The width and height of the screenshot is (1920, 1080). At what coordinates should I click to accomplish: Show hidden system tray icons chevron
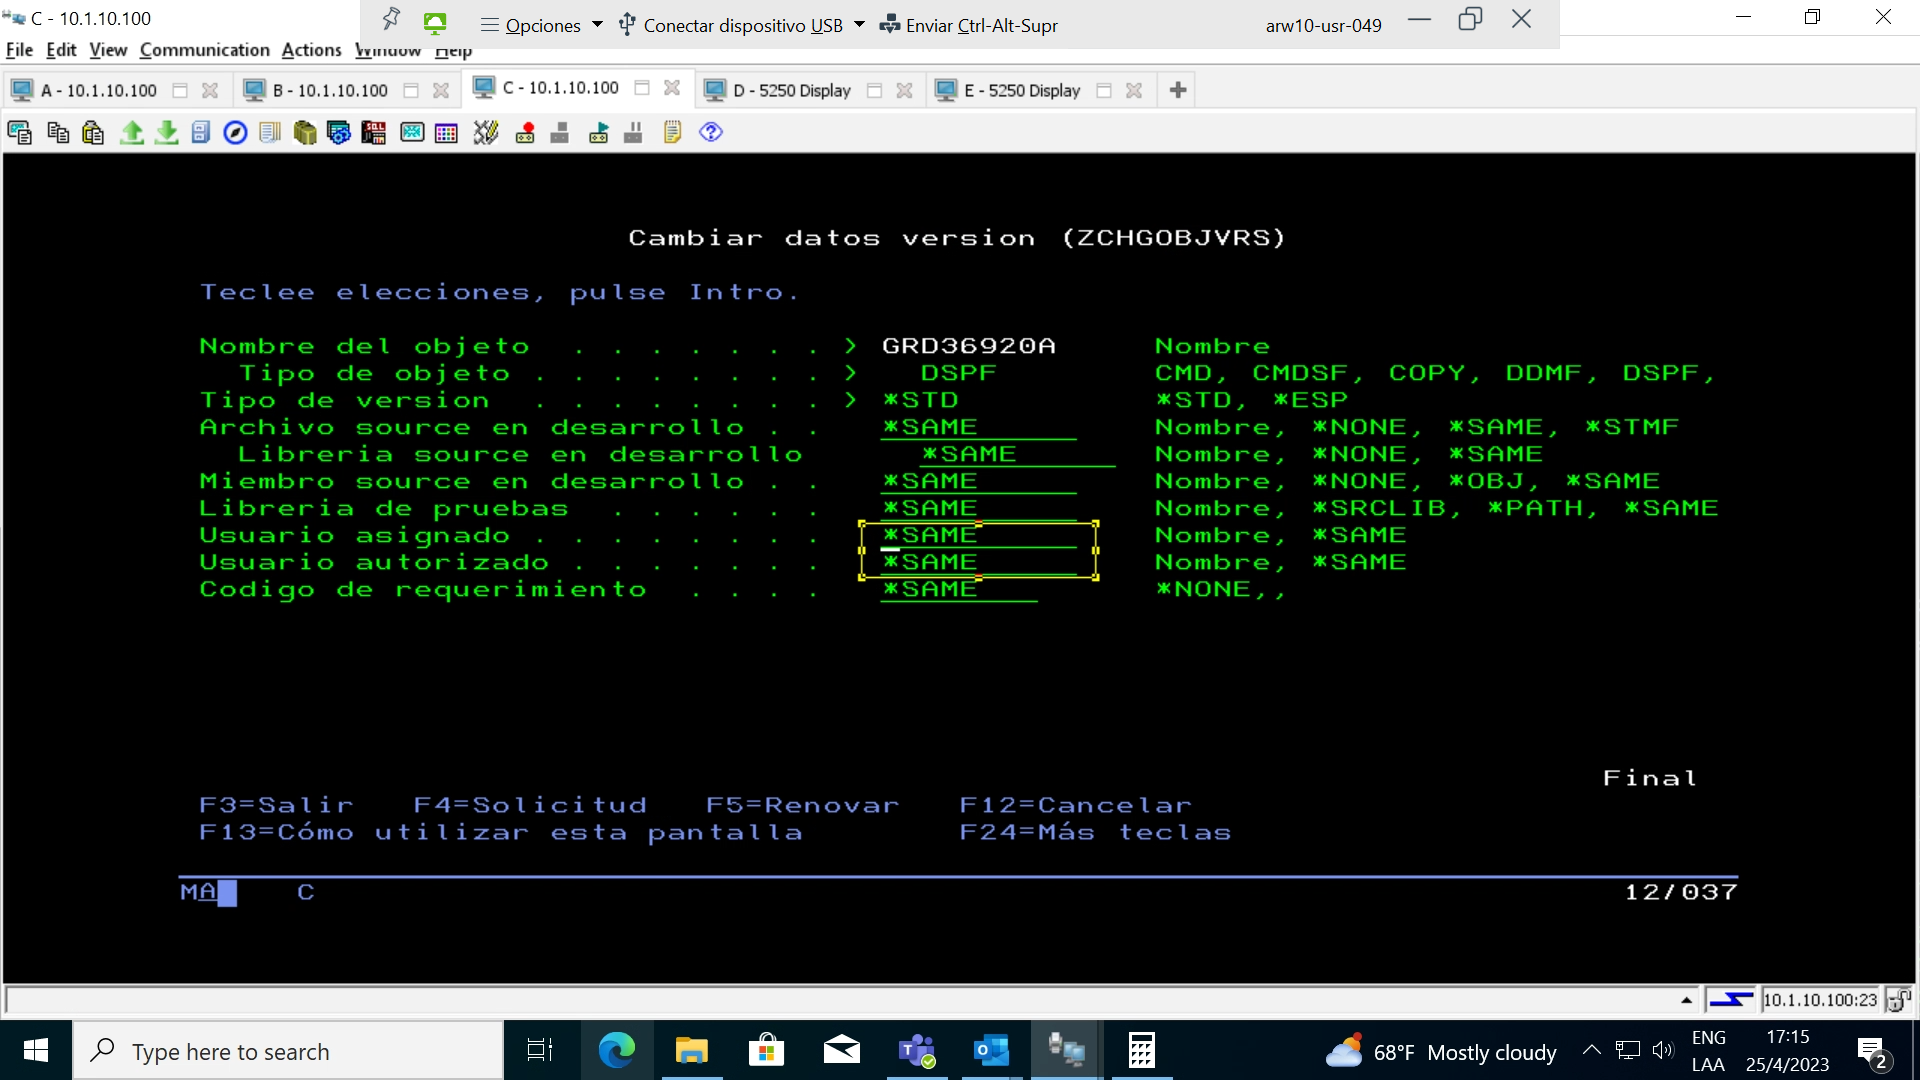point(1591,1050)
